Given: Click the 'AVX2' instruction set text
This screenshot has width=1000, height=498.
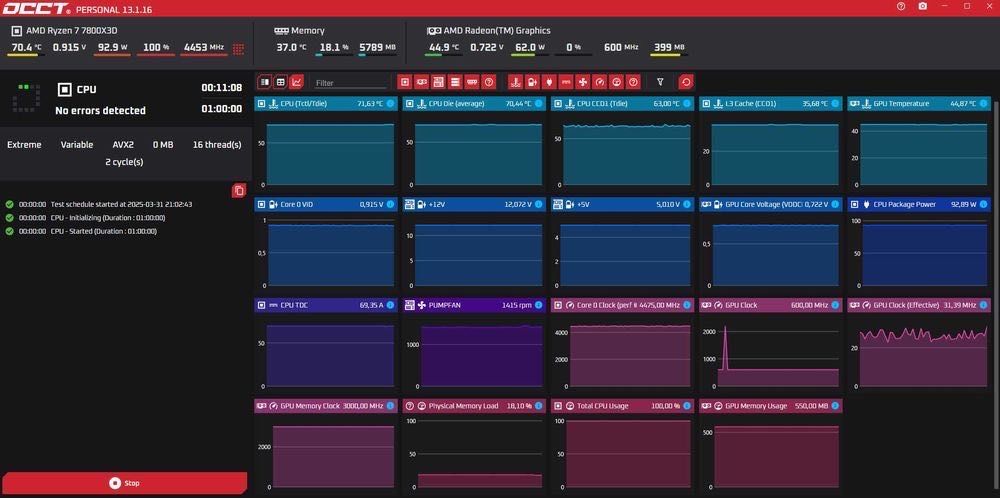Looking at the screenshot, I should 123,145.
